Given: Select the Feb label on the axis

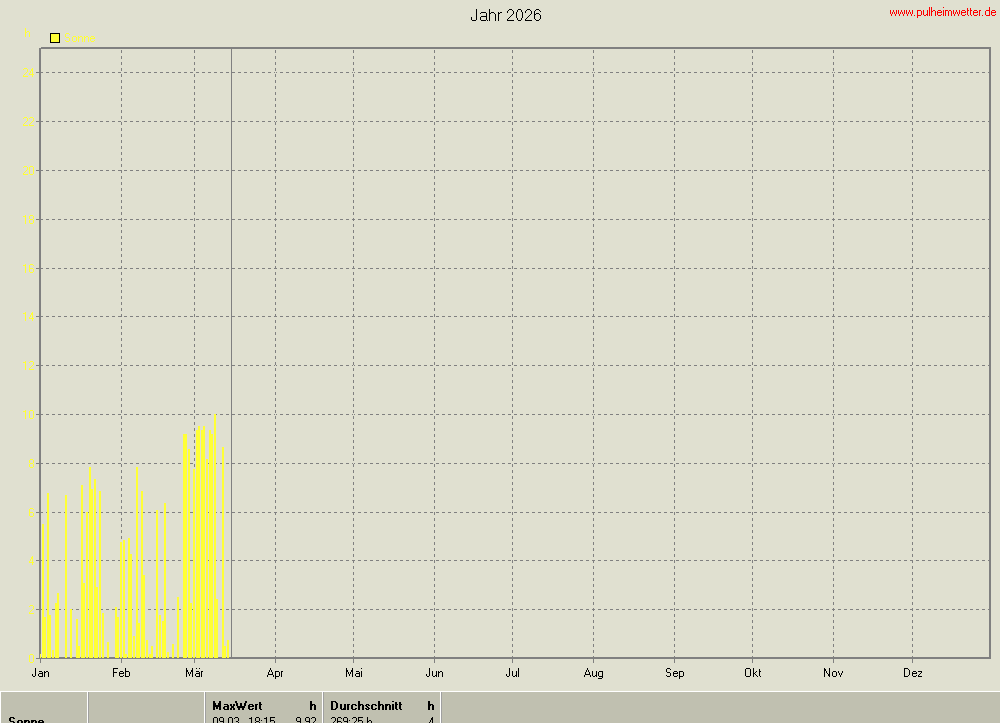Looking at the screenshot, I should click(x=121, y=673).
